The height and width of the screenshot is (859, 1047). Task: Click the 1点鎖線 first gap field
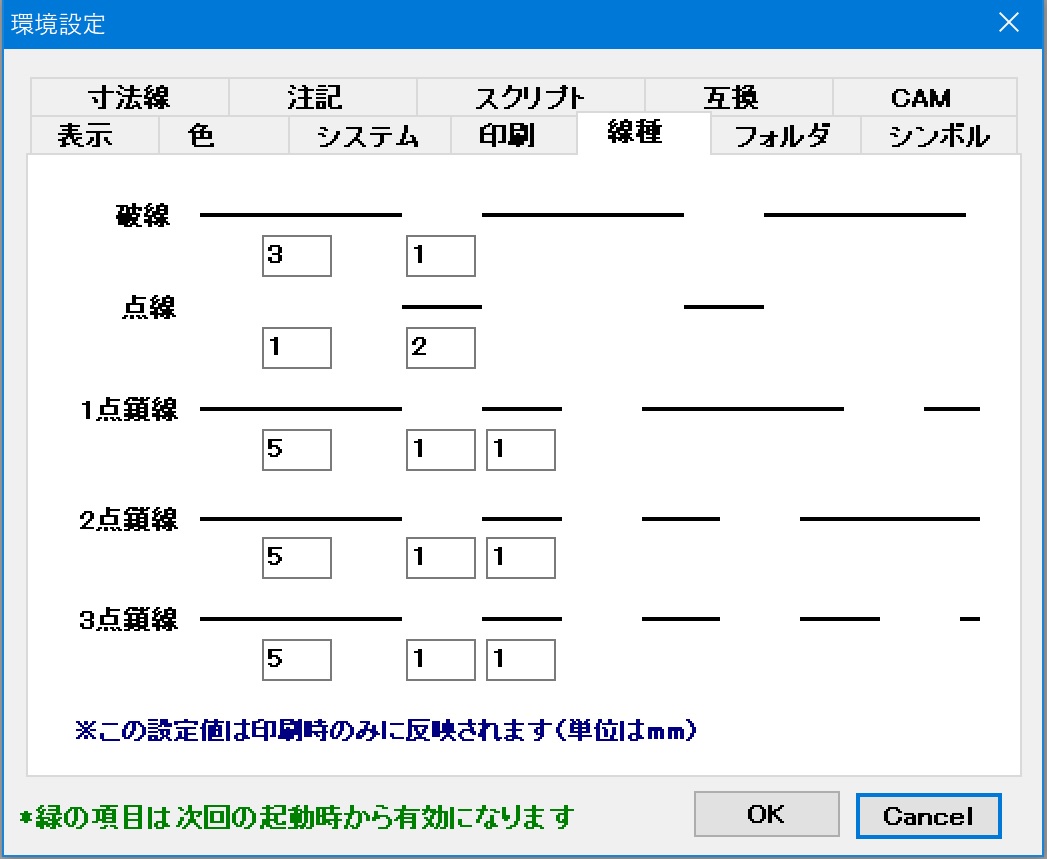click(x=441, y=450)
